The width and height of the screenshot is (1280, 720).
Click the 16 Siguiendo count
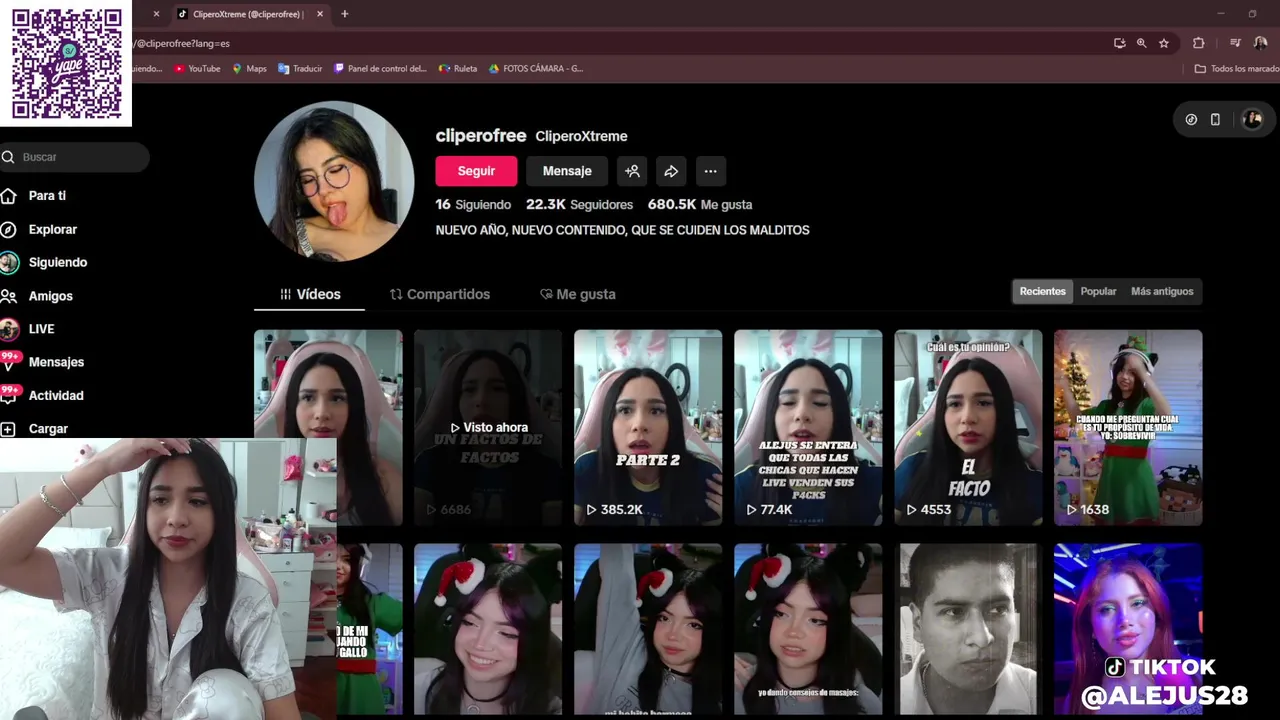pos(473,204)
